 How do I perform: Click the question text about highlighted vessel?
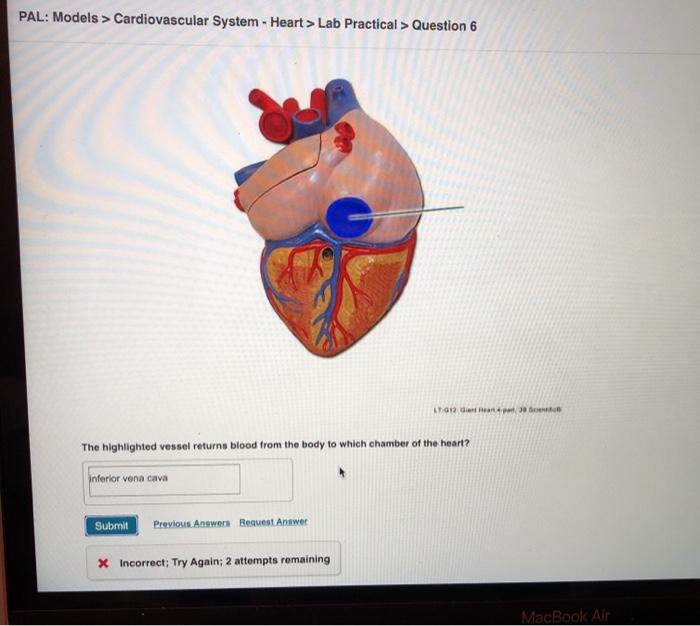(x=275, y=445)
